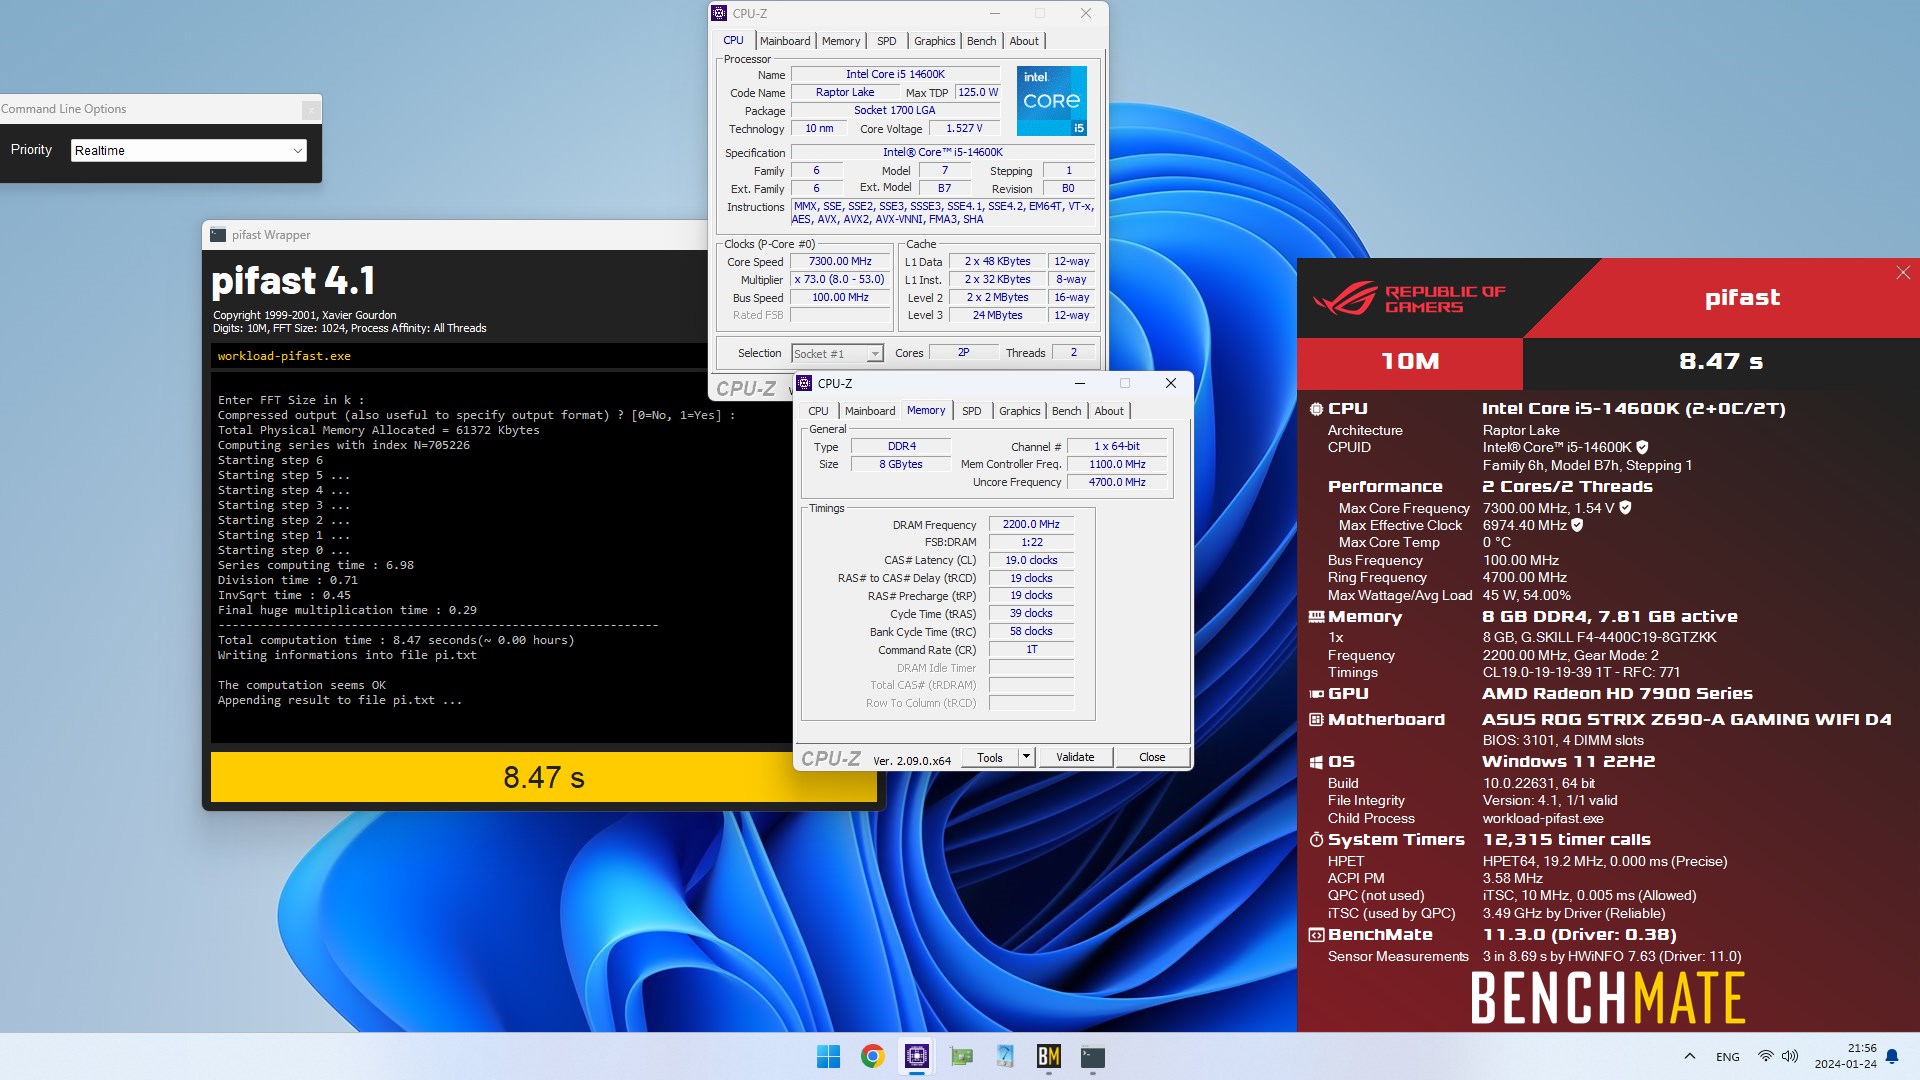Open Mainboard tab in top CPU-Z window
This screenshot has height=1080, width=1920.
785,41
